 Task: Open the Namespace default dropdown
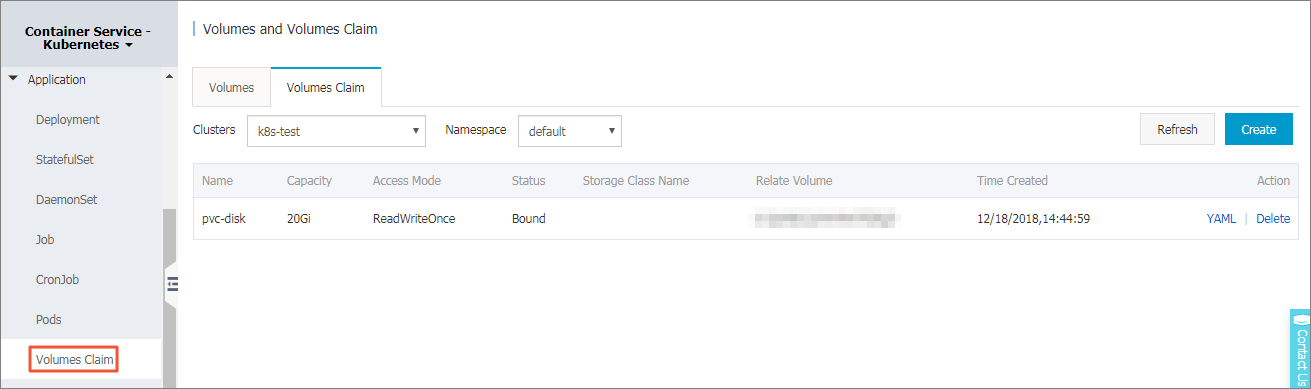coord(570,131)
